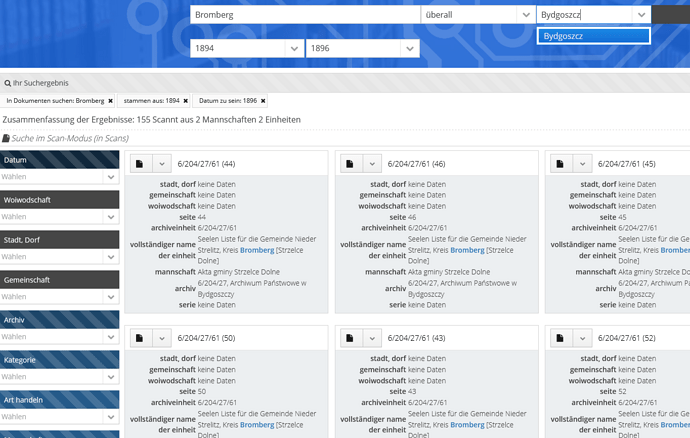Click the Bromberg search text field
Screen dimensions: 690x438
(305, 15)
